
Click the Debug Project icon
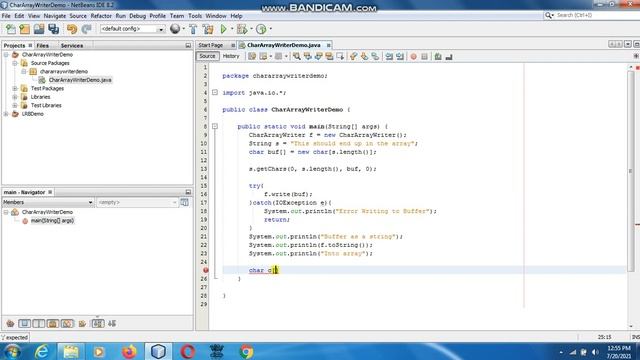pos(242,29)
